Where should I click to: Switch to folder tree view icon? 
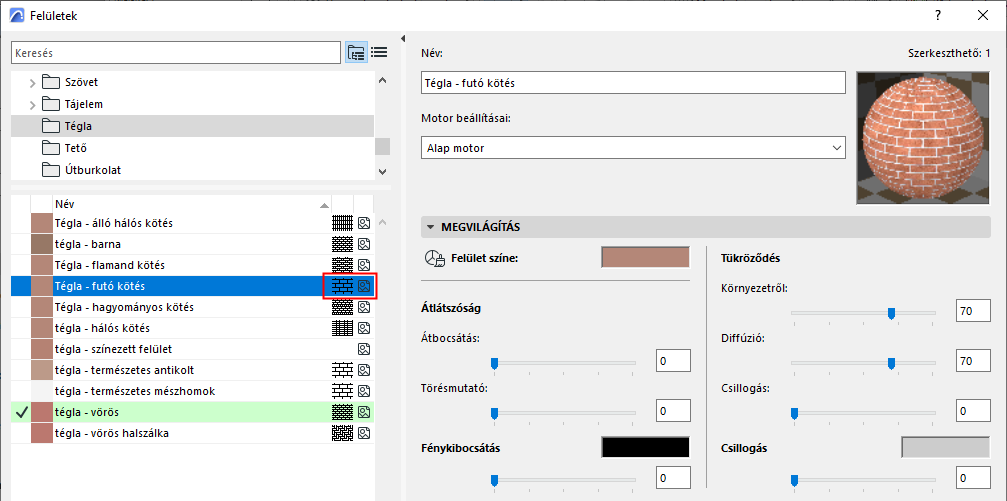356,53
